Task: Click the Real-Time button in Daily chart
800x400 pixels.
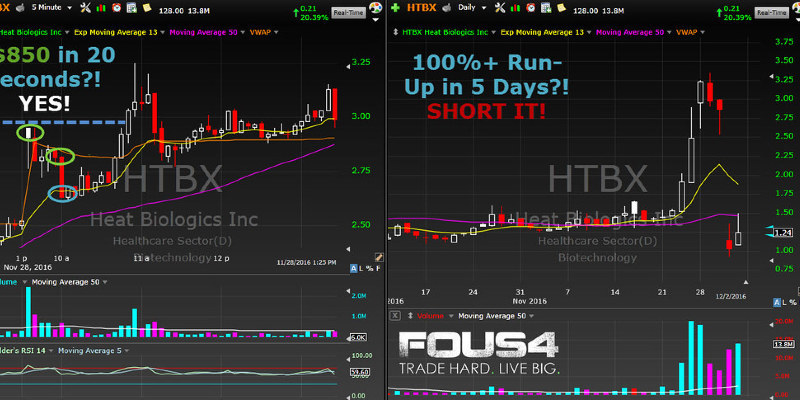Action: click(x=771, y=12)
